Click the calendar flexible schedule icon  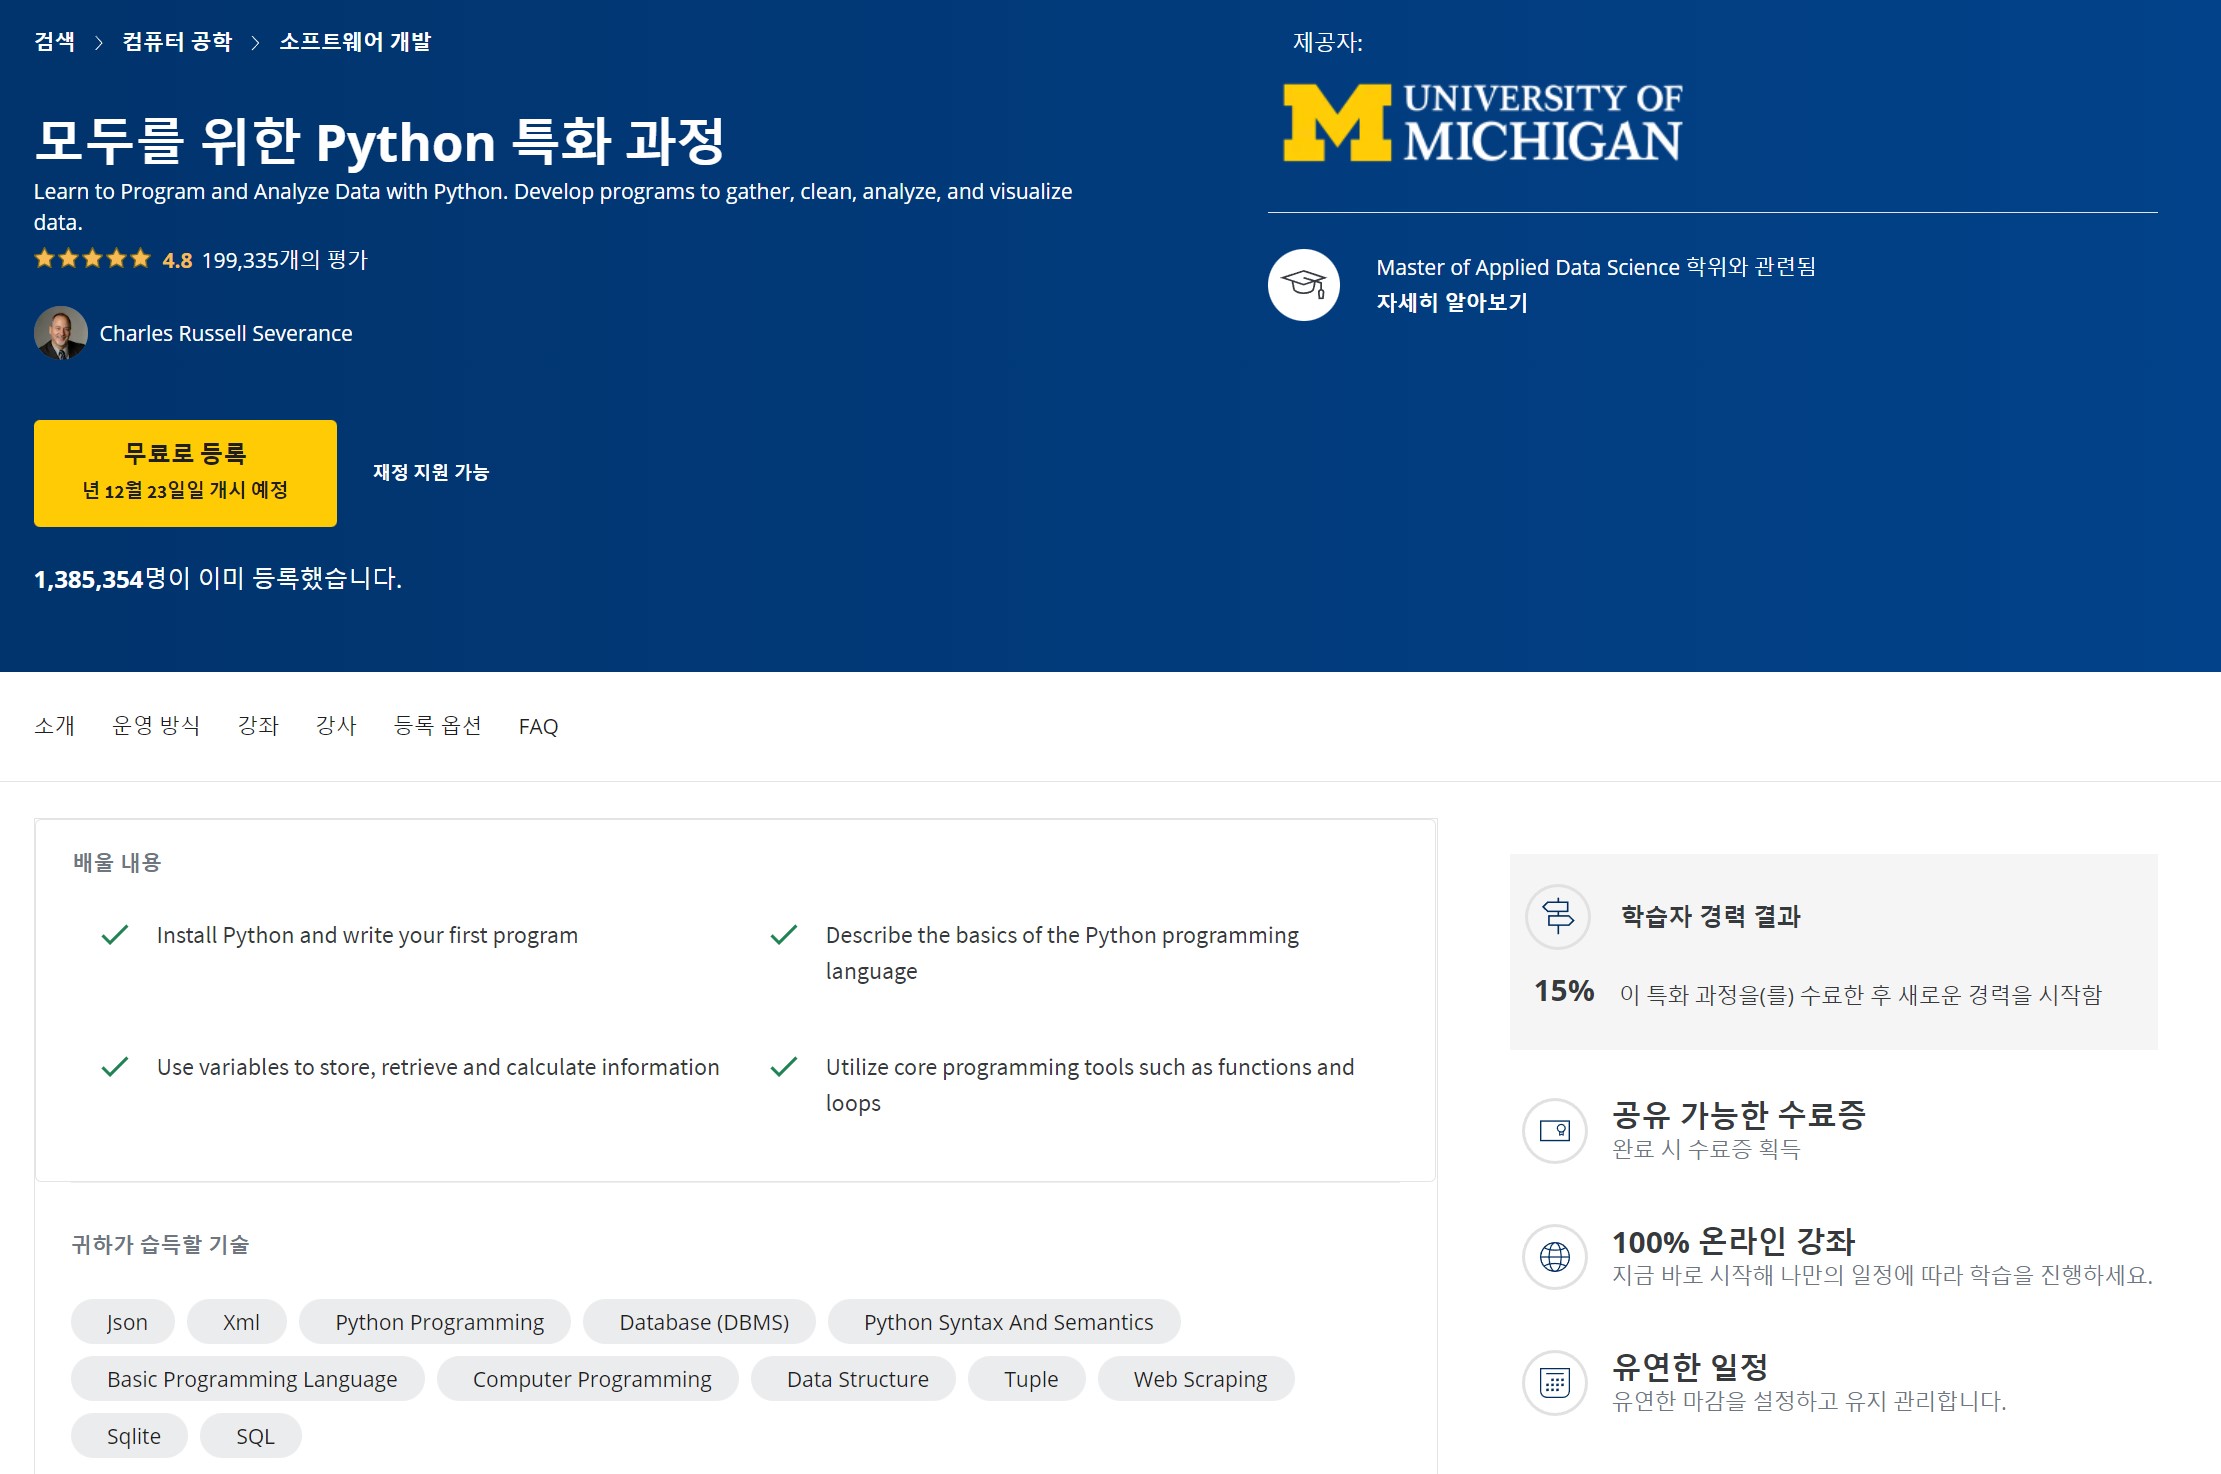(x=1555, y=1383)
